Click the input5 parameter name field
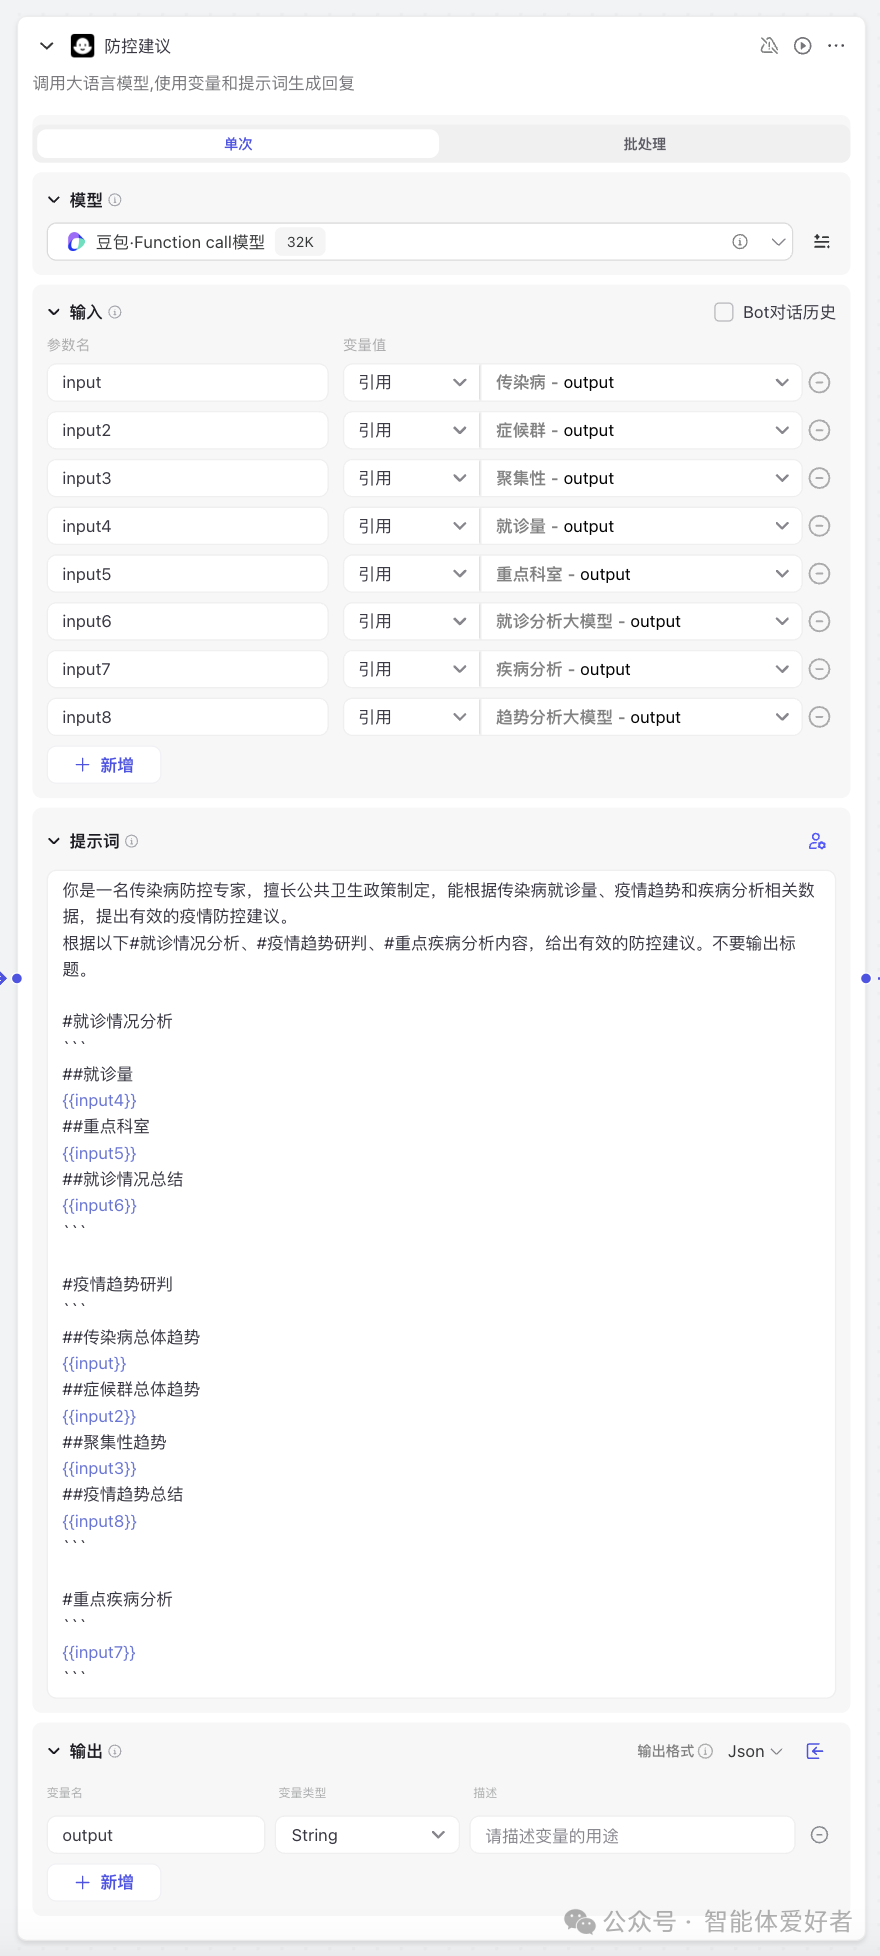The width and height of the screenshot is (880, 1956). [187, 574]
